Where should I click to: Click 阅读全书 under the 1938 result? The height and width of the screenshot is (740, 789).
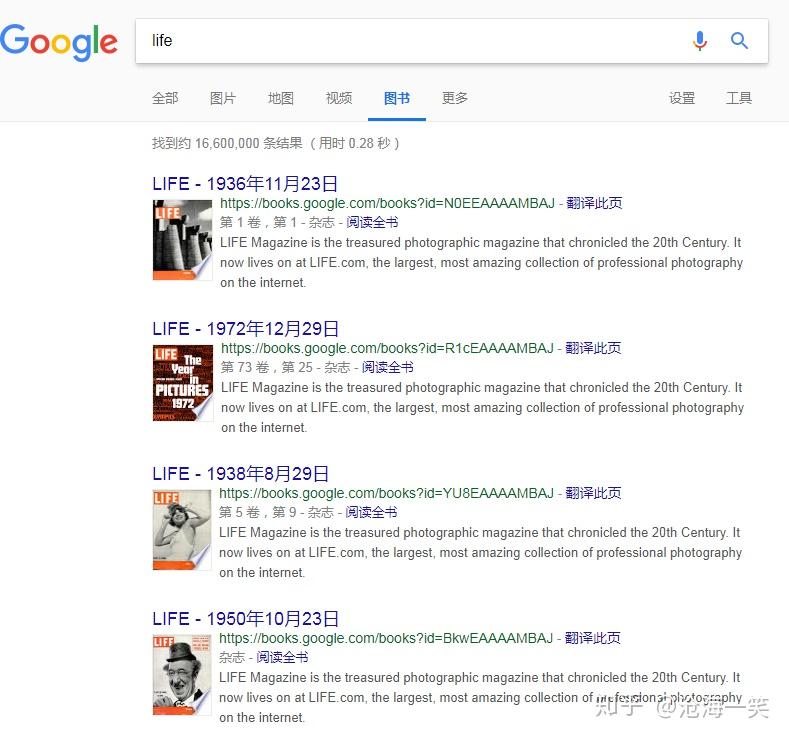tap(371, 512)
